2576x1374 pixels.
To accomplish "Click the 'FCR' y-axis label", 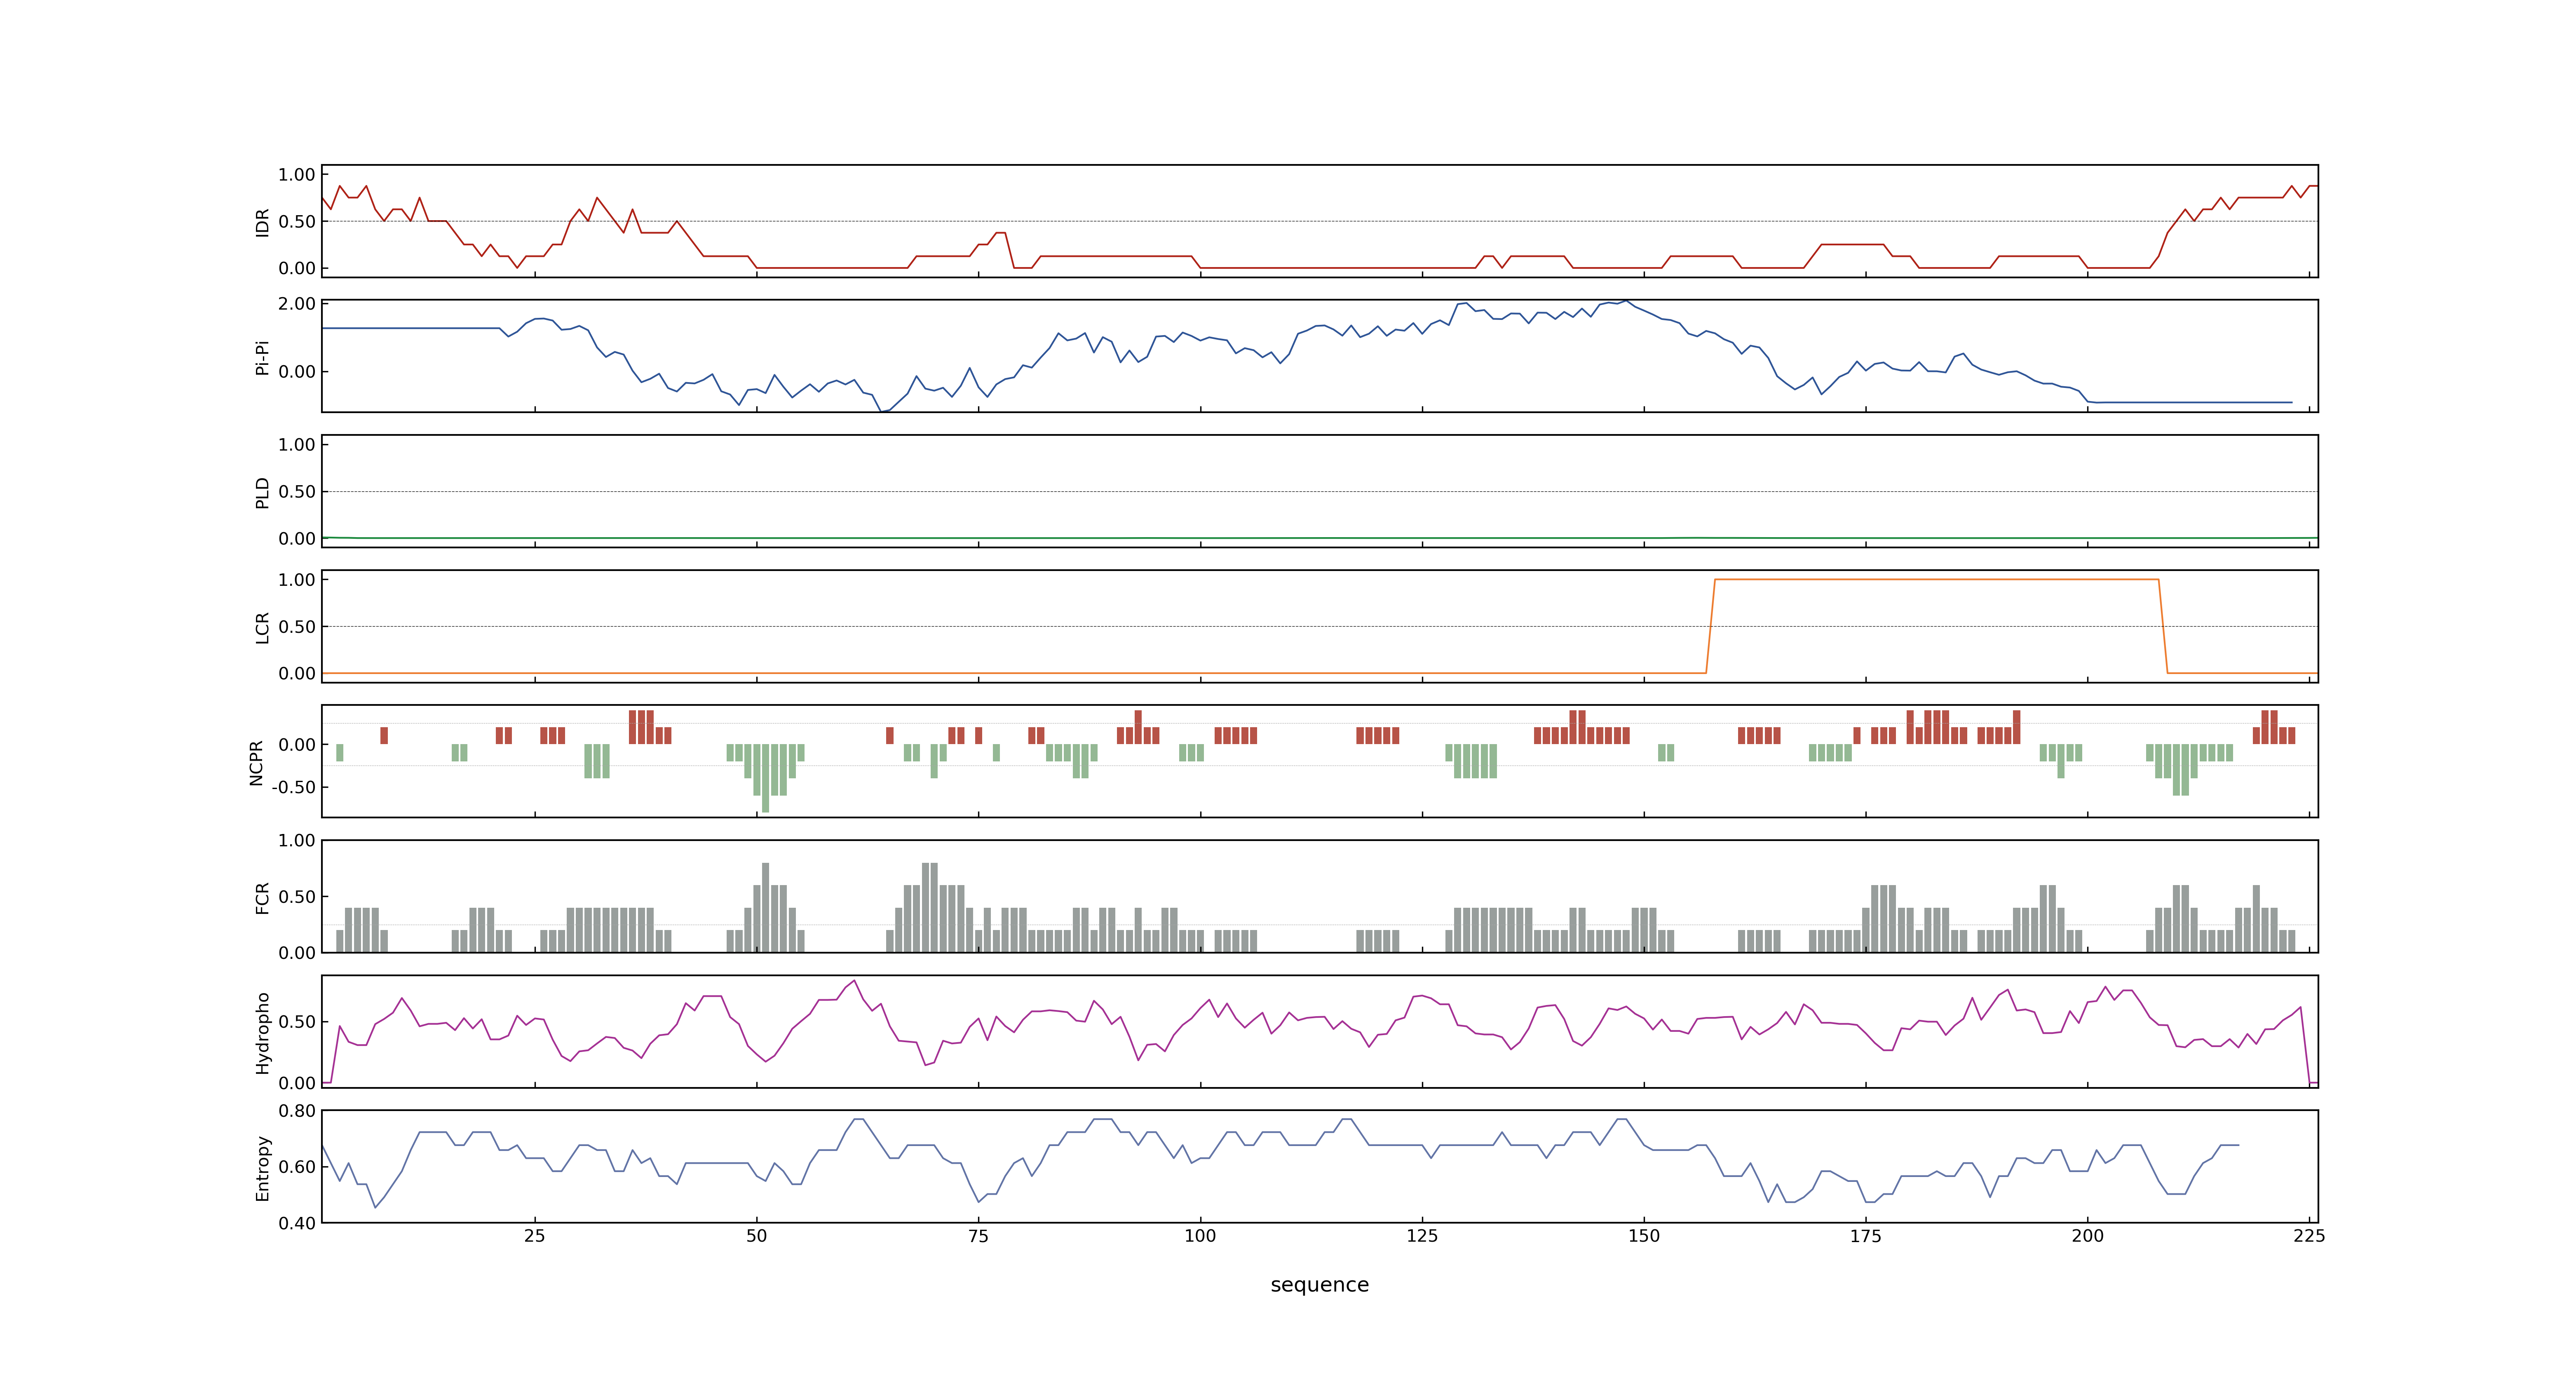I will tap(263, 897).
